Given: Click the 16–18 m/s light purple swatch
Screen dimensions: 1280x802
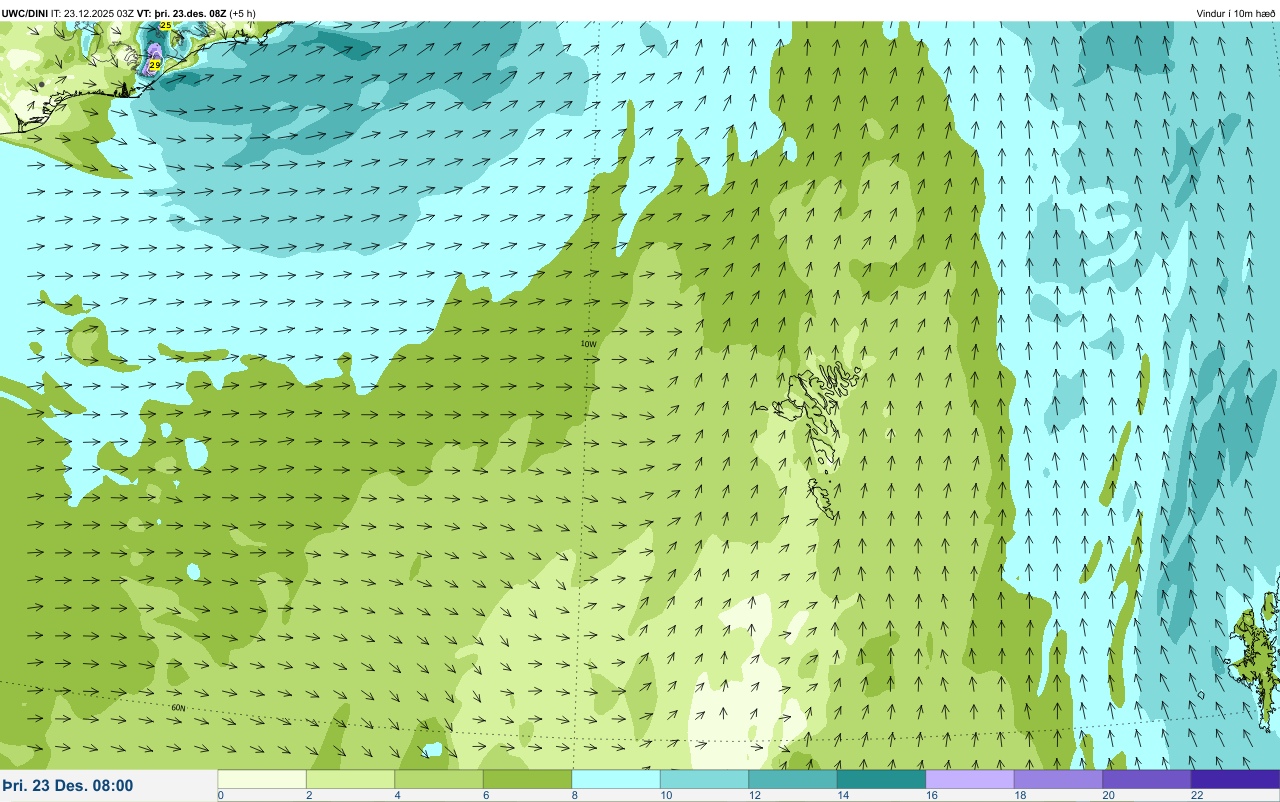Looking at the screenshot, I should [x=970, y=779].
